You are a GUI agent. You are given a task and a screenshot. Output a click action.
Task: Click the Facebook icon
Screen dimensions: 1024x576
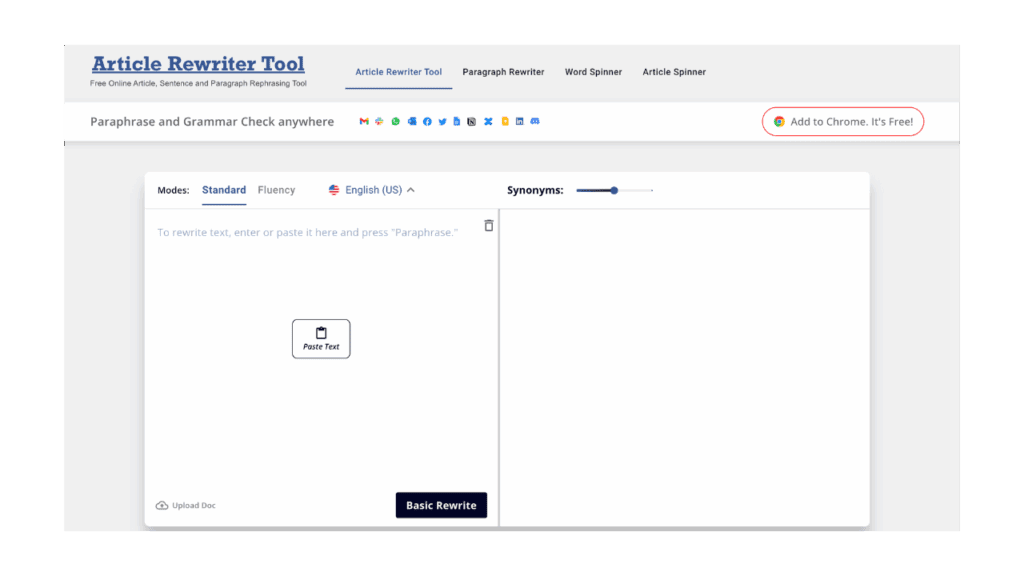click(x=427, y=121)
